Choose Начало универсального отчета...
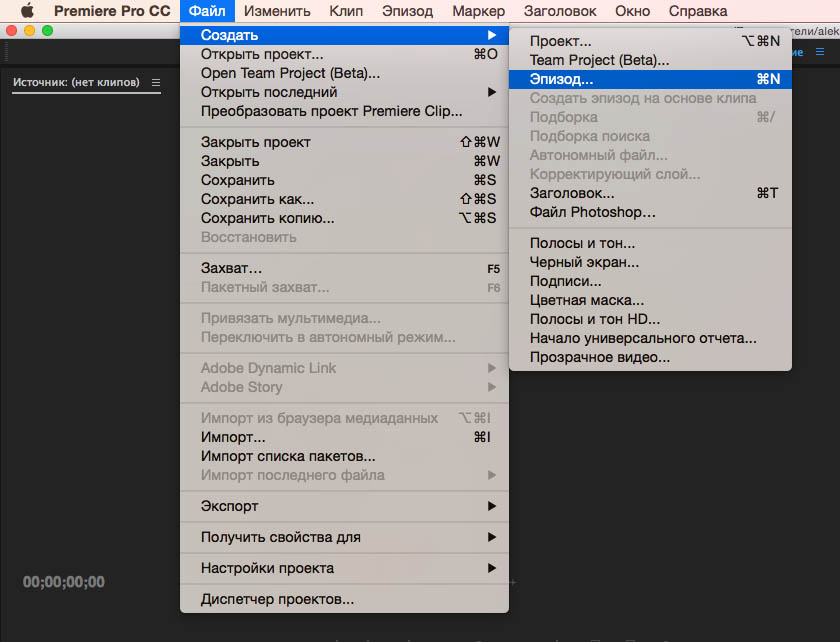Image resolution: width=840 pixels, height=642 pixels. click(650, 338)
